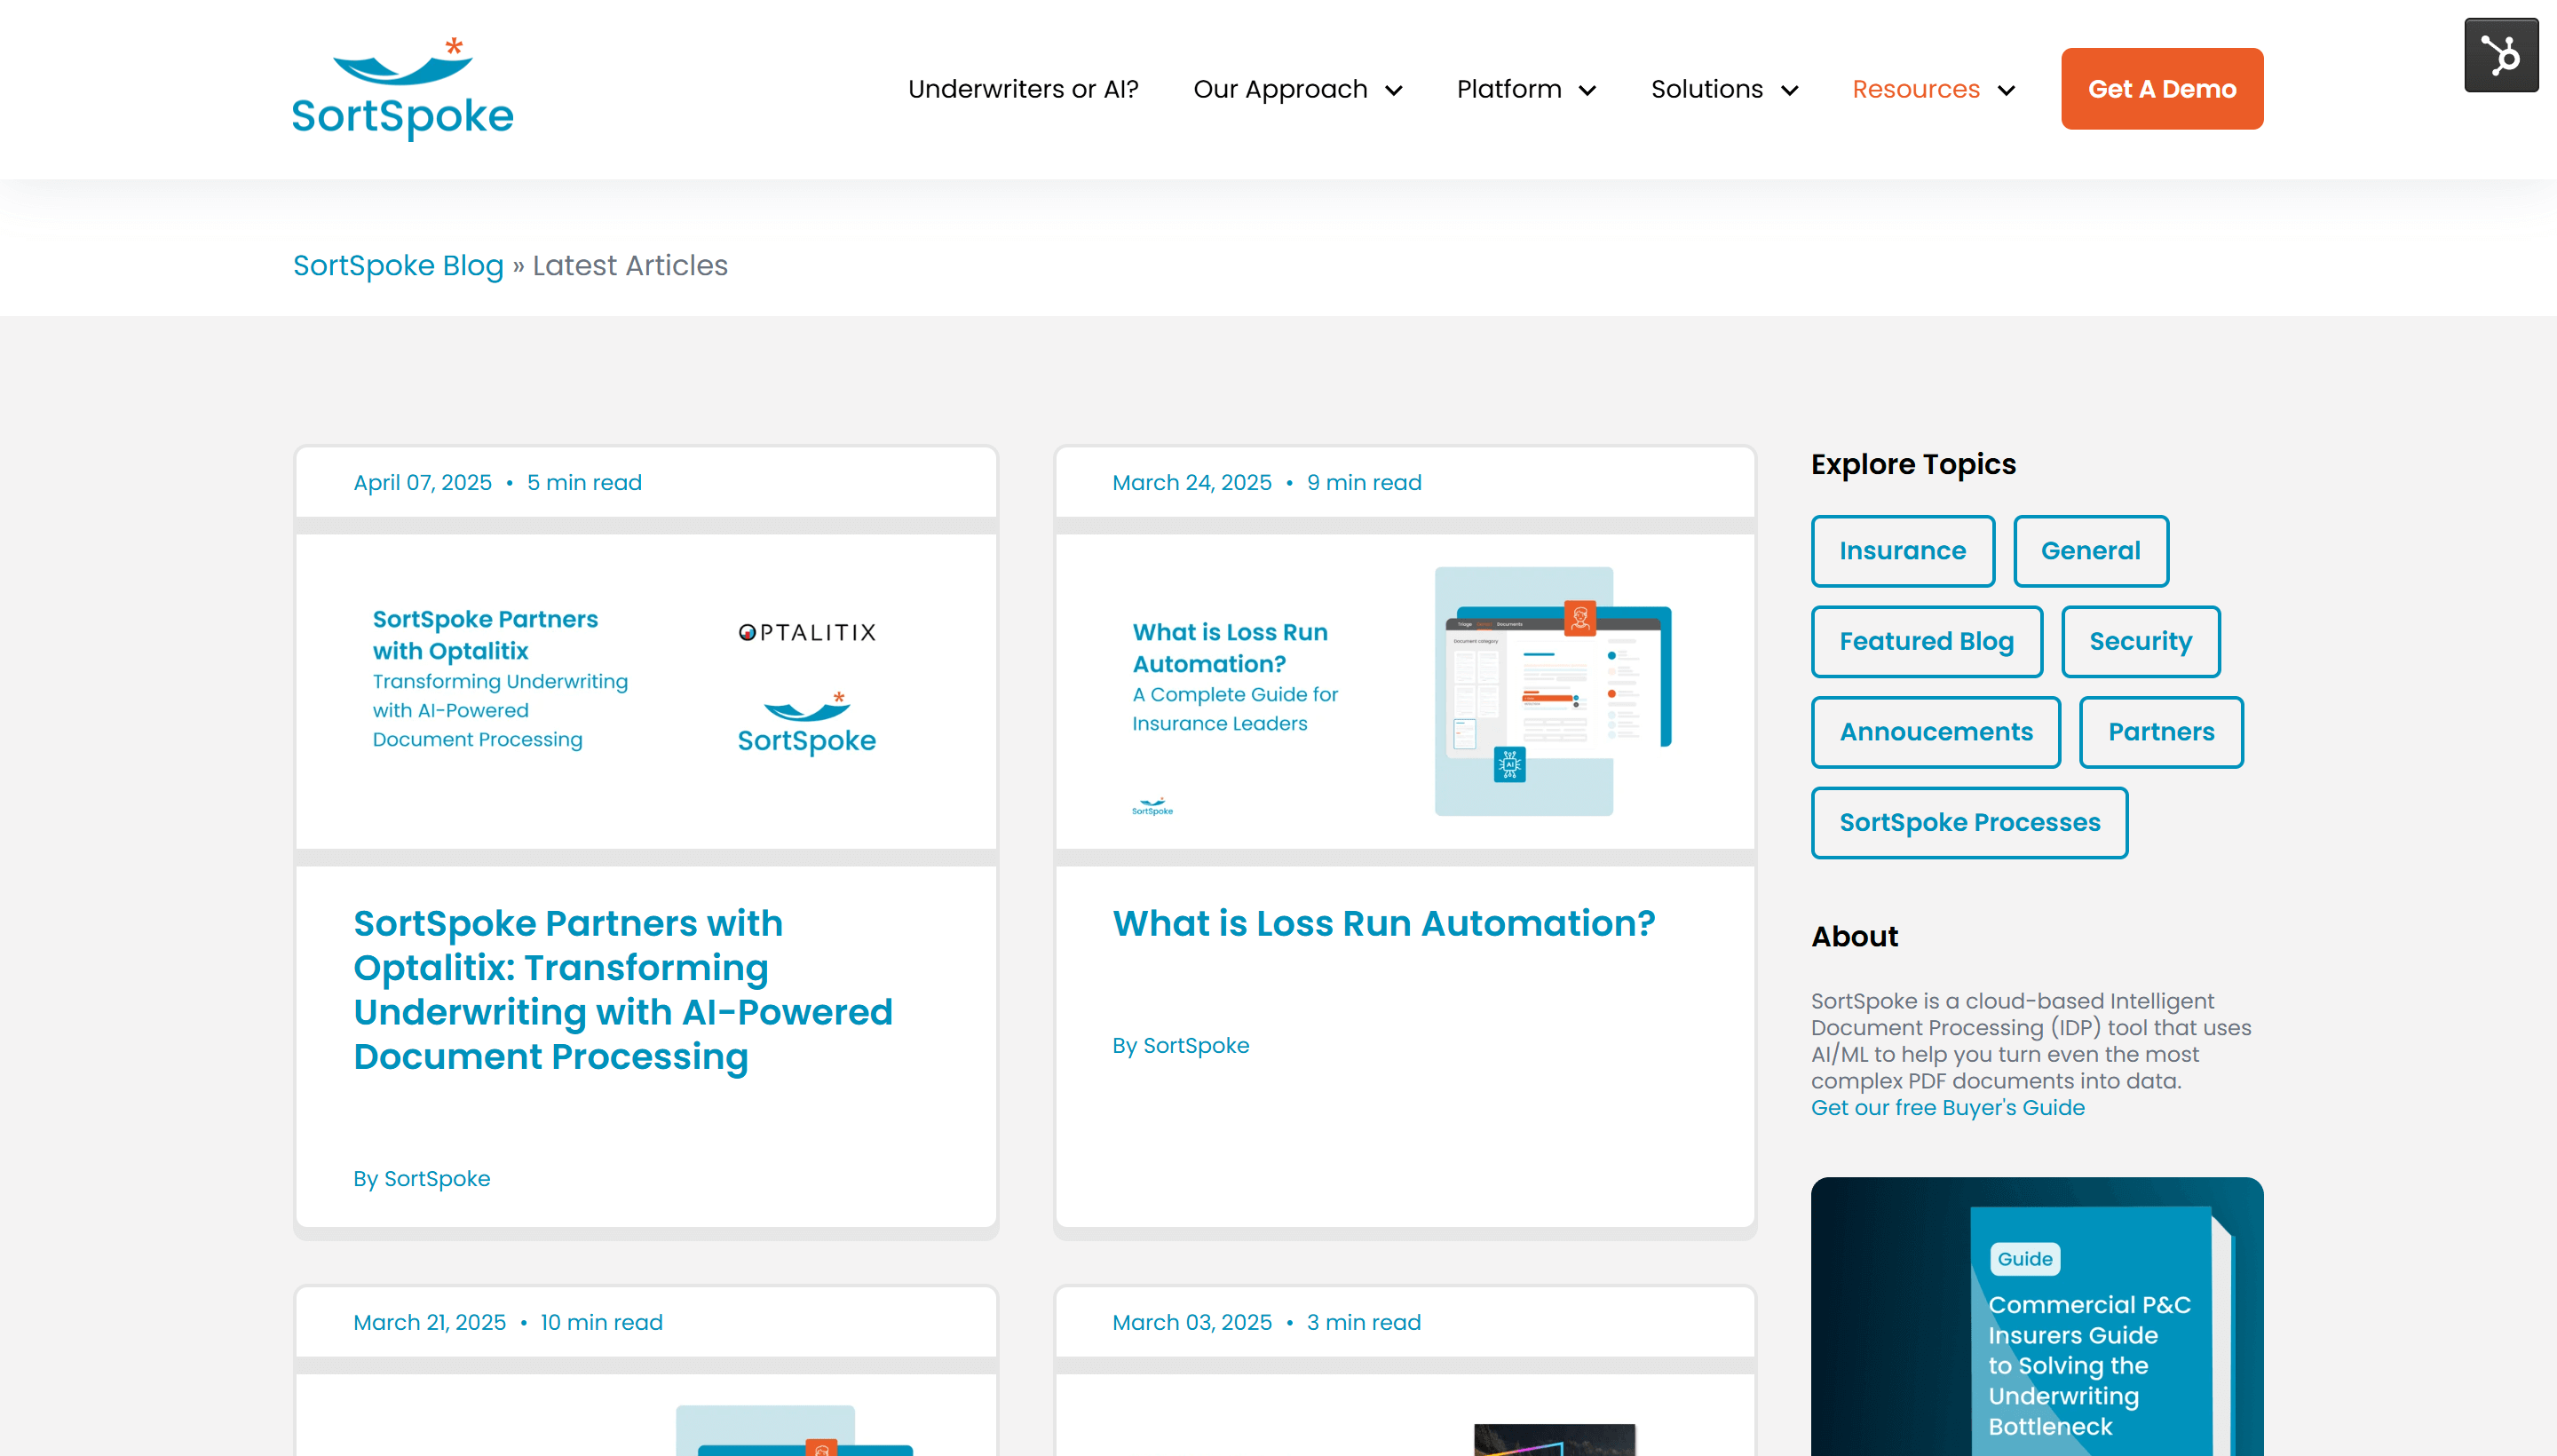
Task: Expand the Platform dropdown chevron
Action: pyautogui.click(x=1587, y=91)
